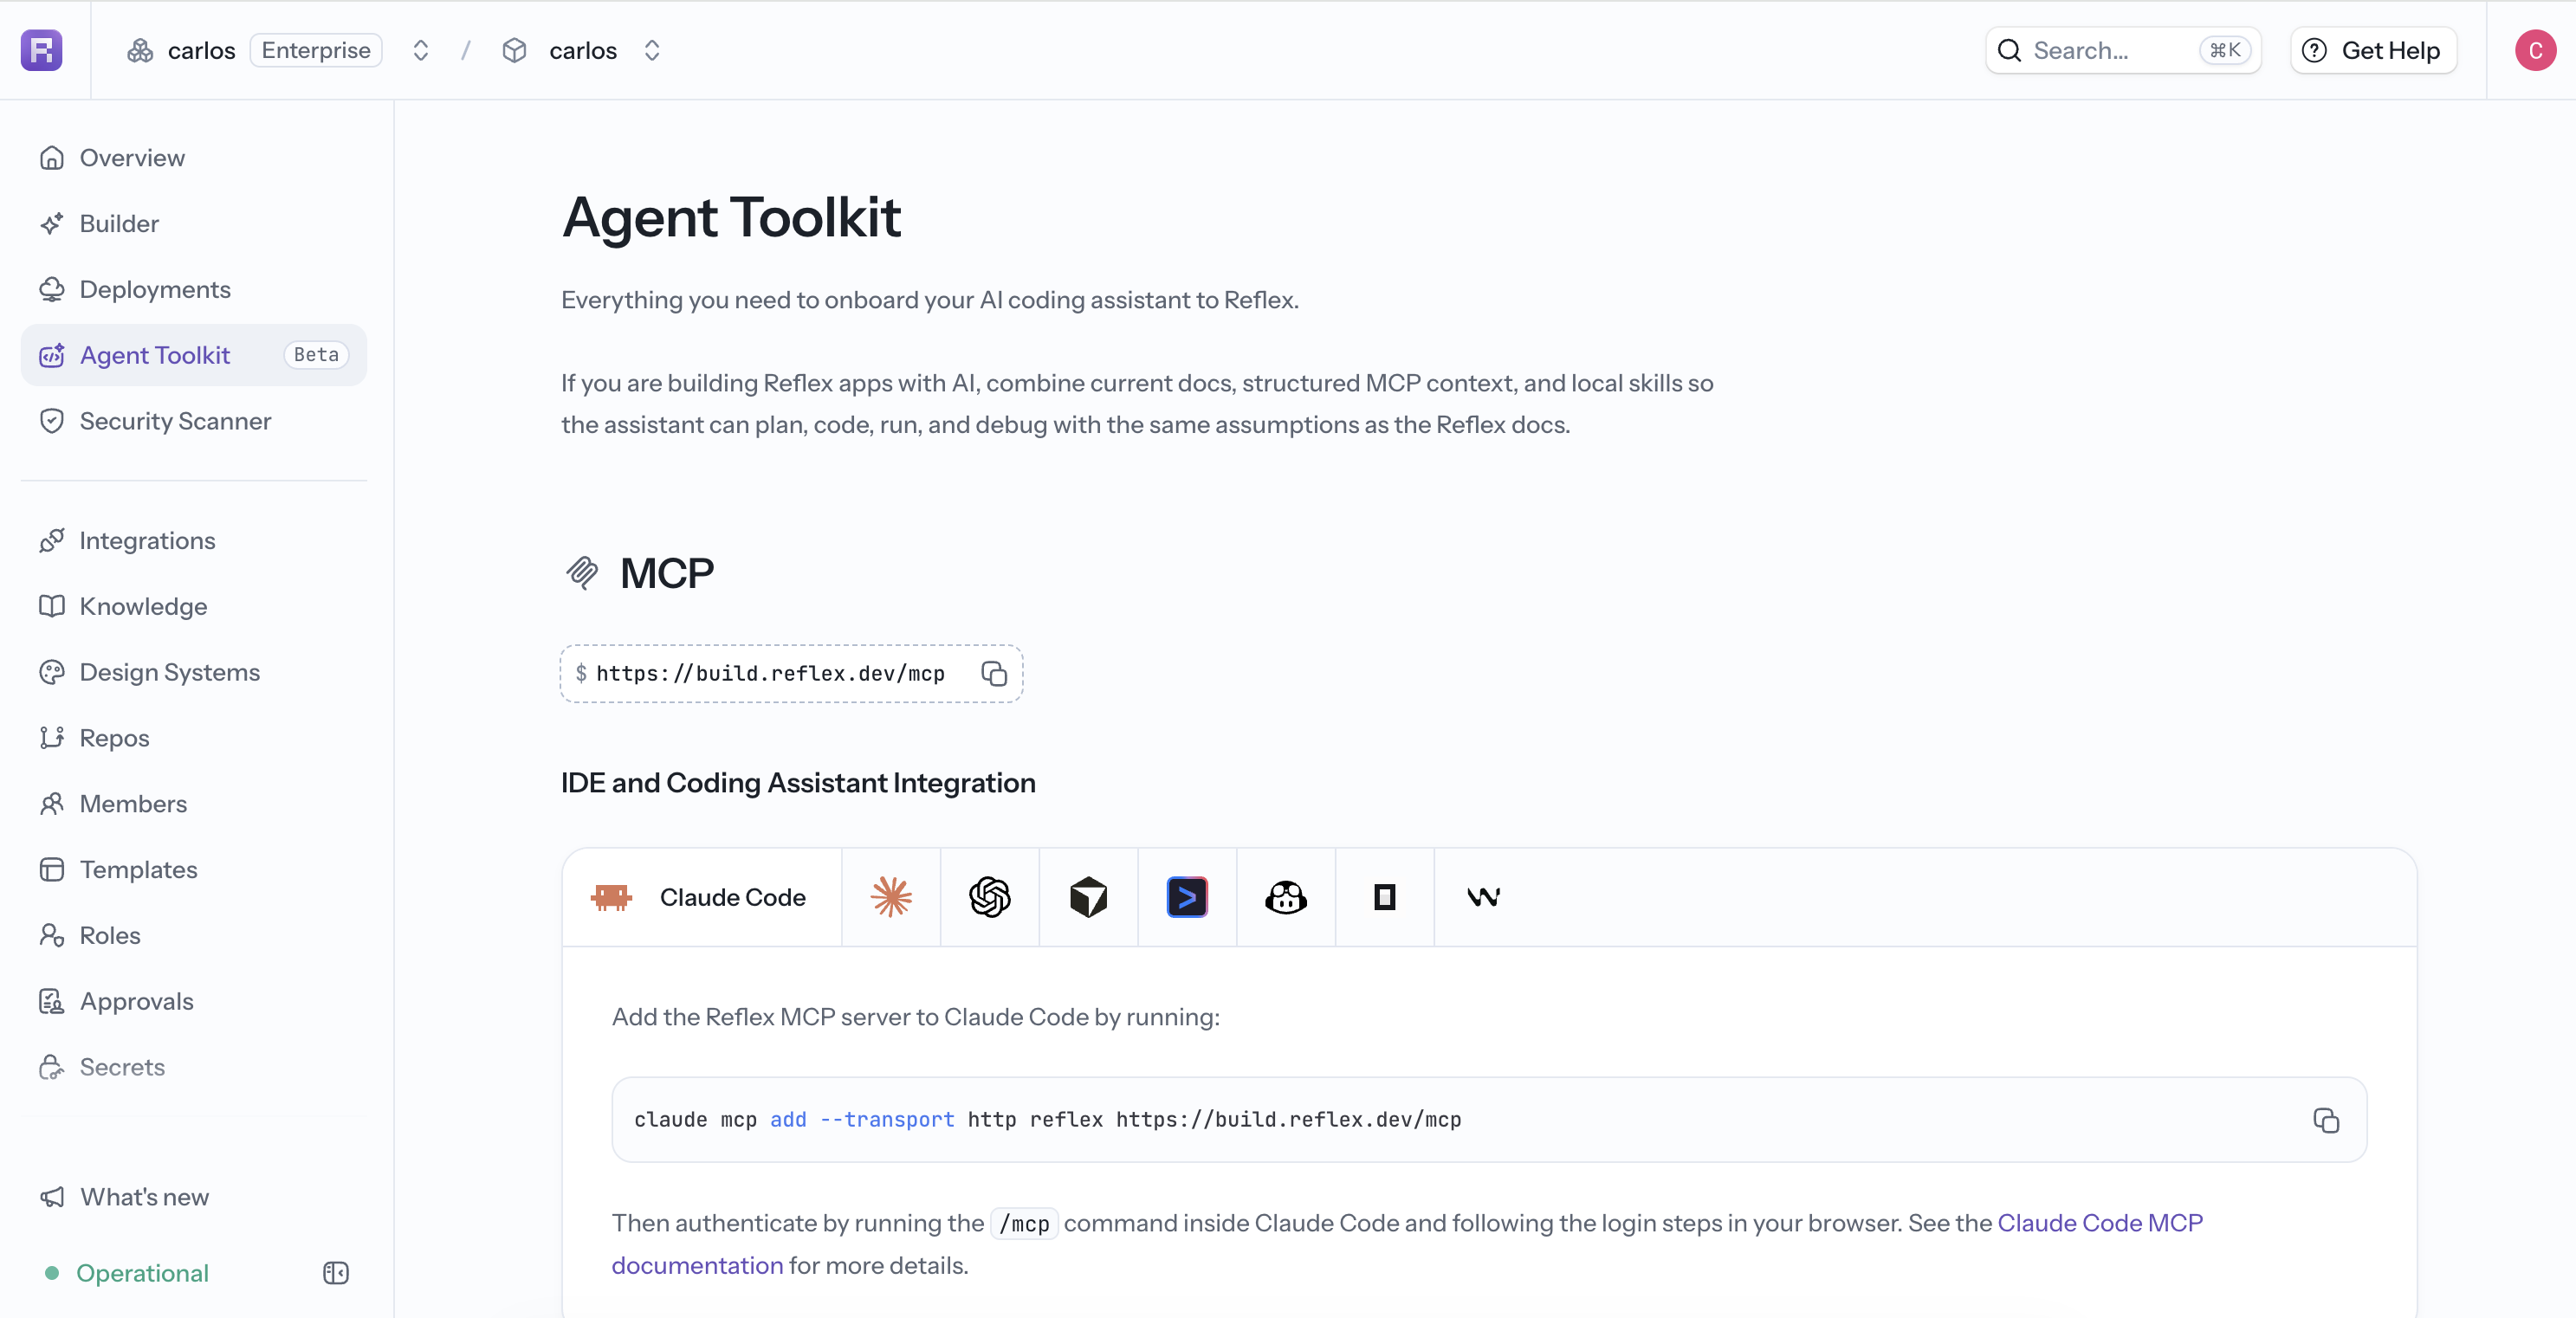Focus the Search field
The image size is (2576, 1318).
click(x=2122, y=50)
